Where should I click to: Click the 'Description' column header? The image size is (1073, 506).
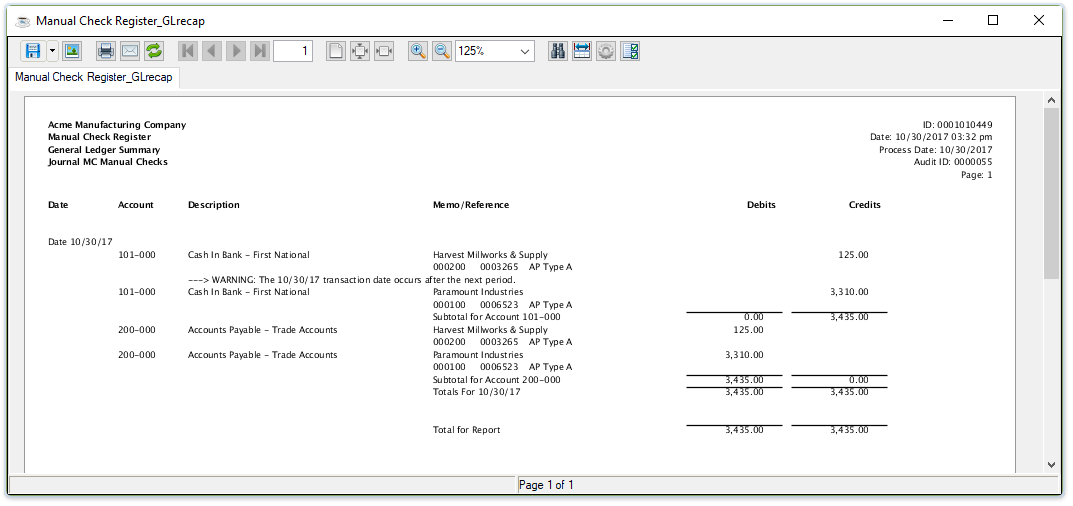(x=214, y=205)
